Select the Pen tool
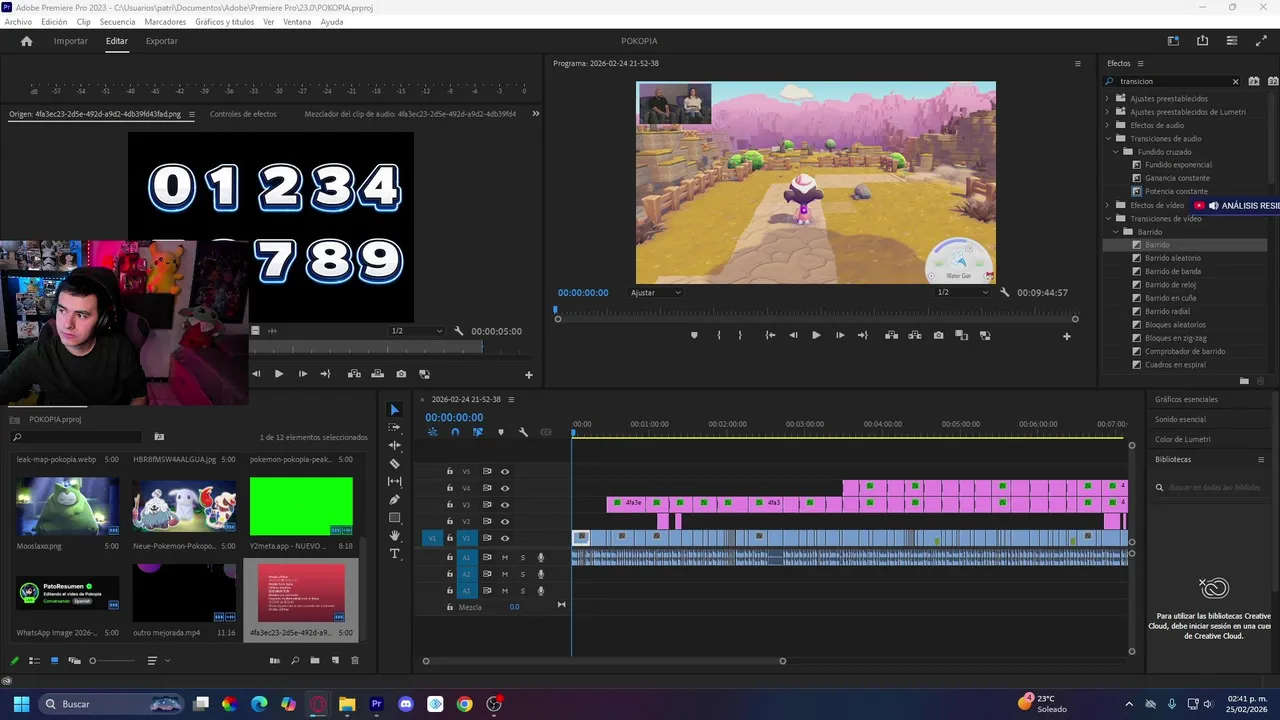The width and height of the screenshot is (1280, 720). click(x=394, y=499)
